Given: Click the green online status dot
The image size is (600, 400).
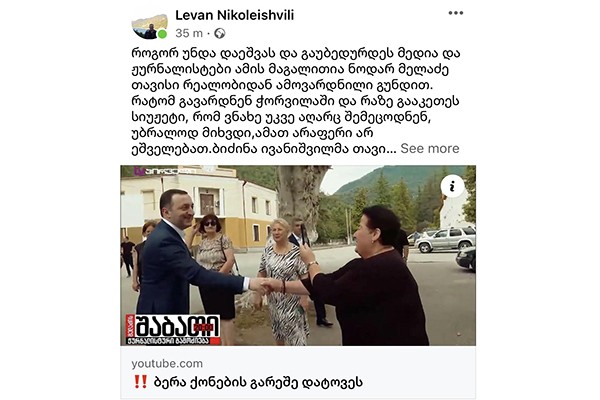Looking at the screenshot, I should (x=163, y=34).
